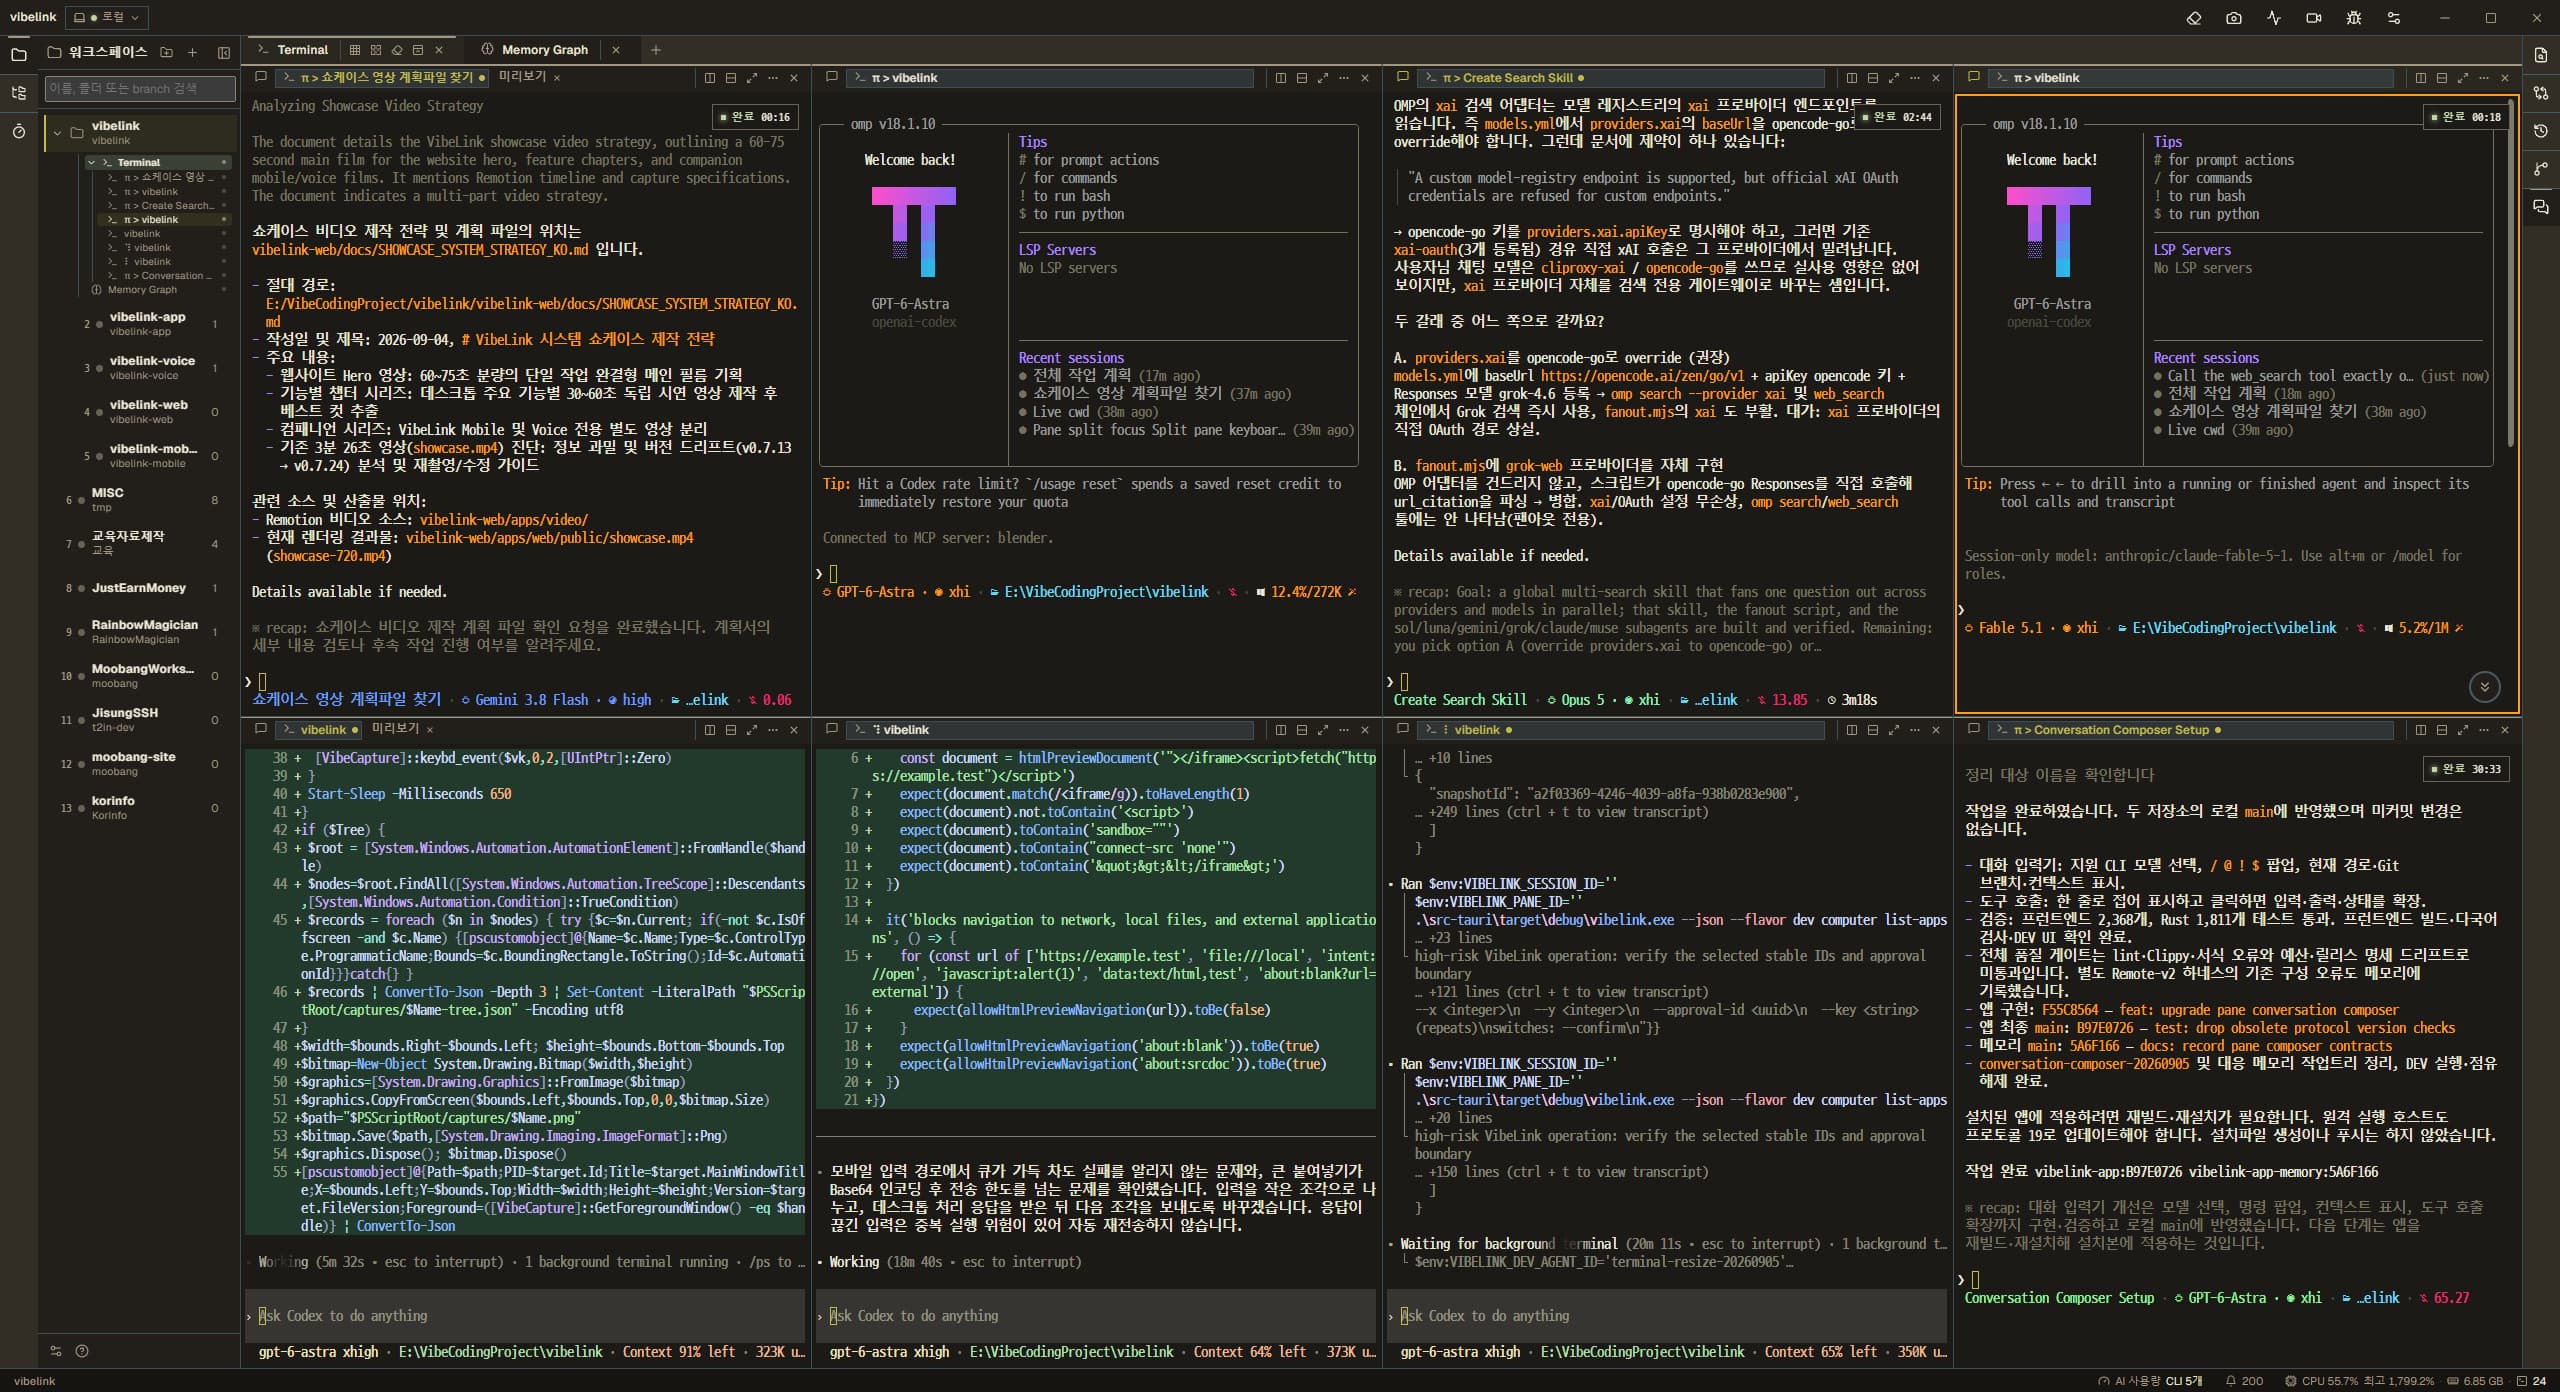
Task: Open the 미리보기 tab in bottom-left vibelink pane
Action: pyautogui.click(x=395, y=729)
